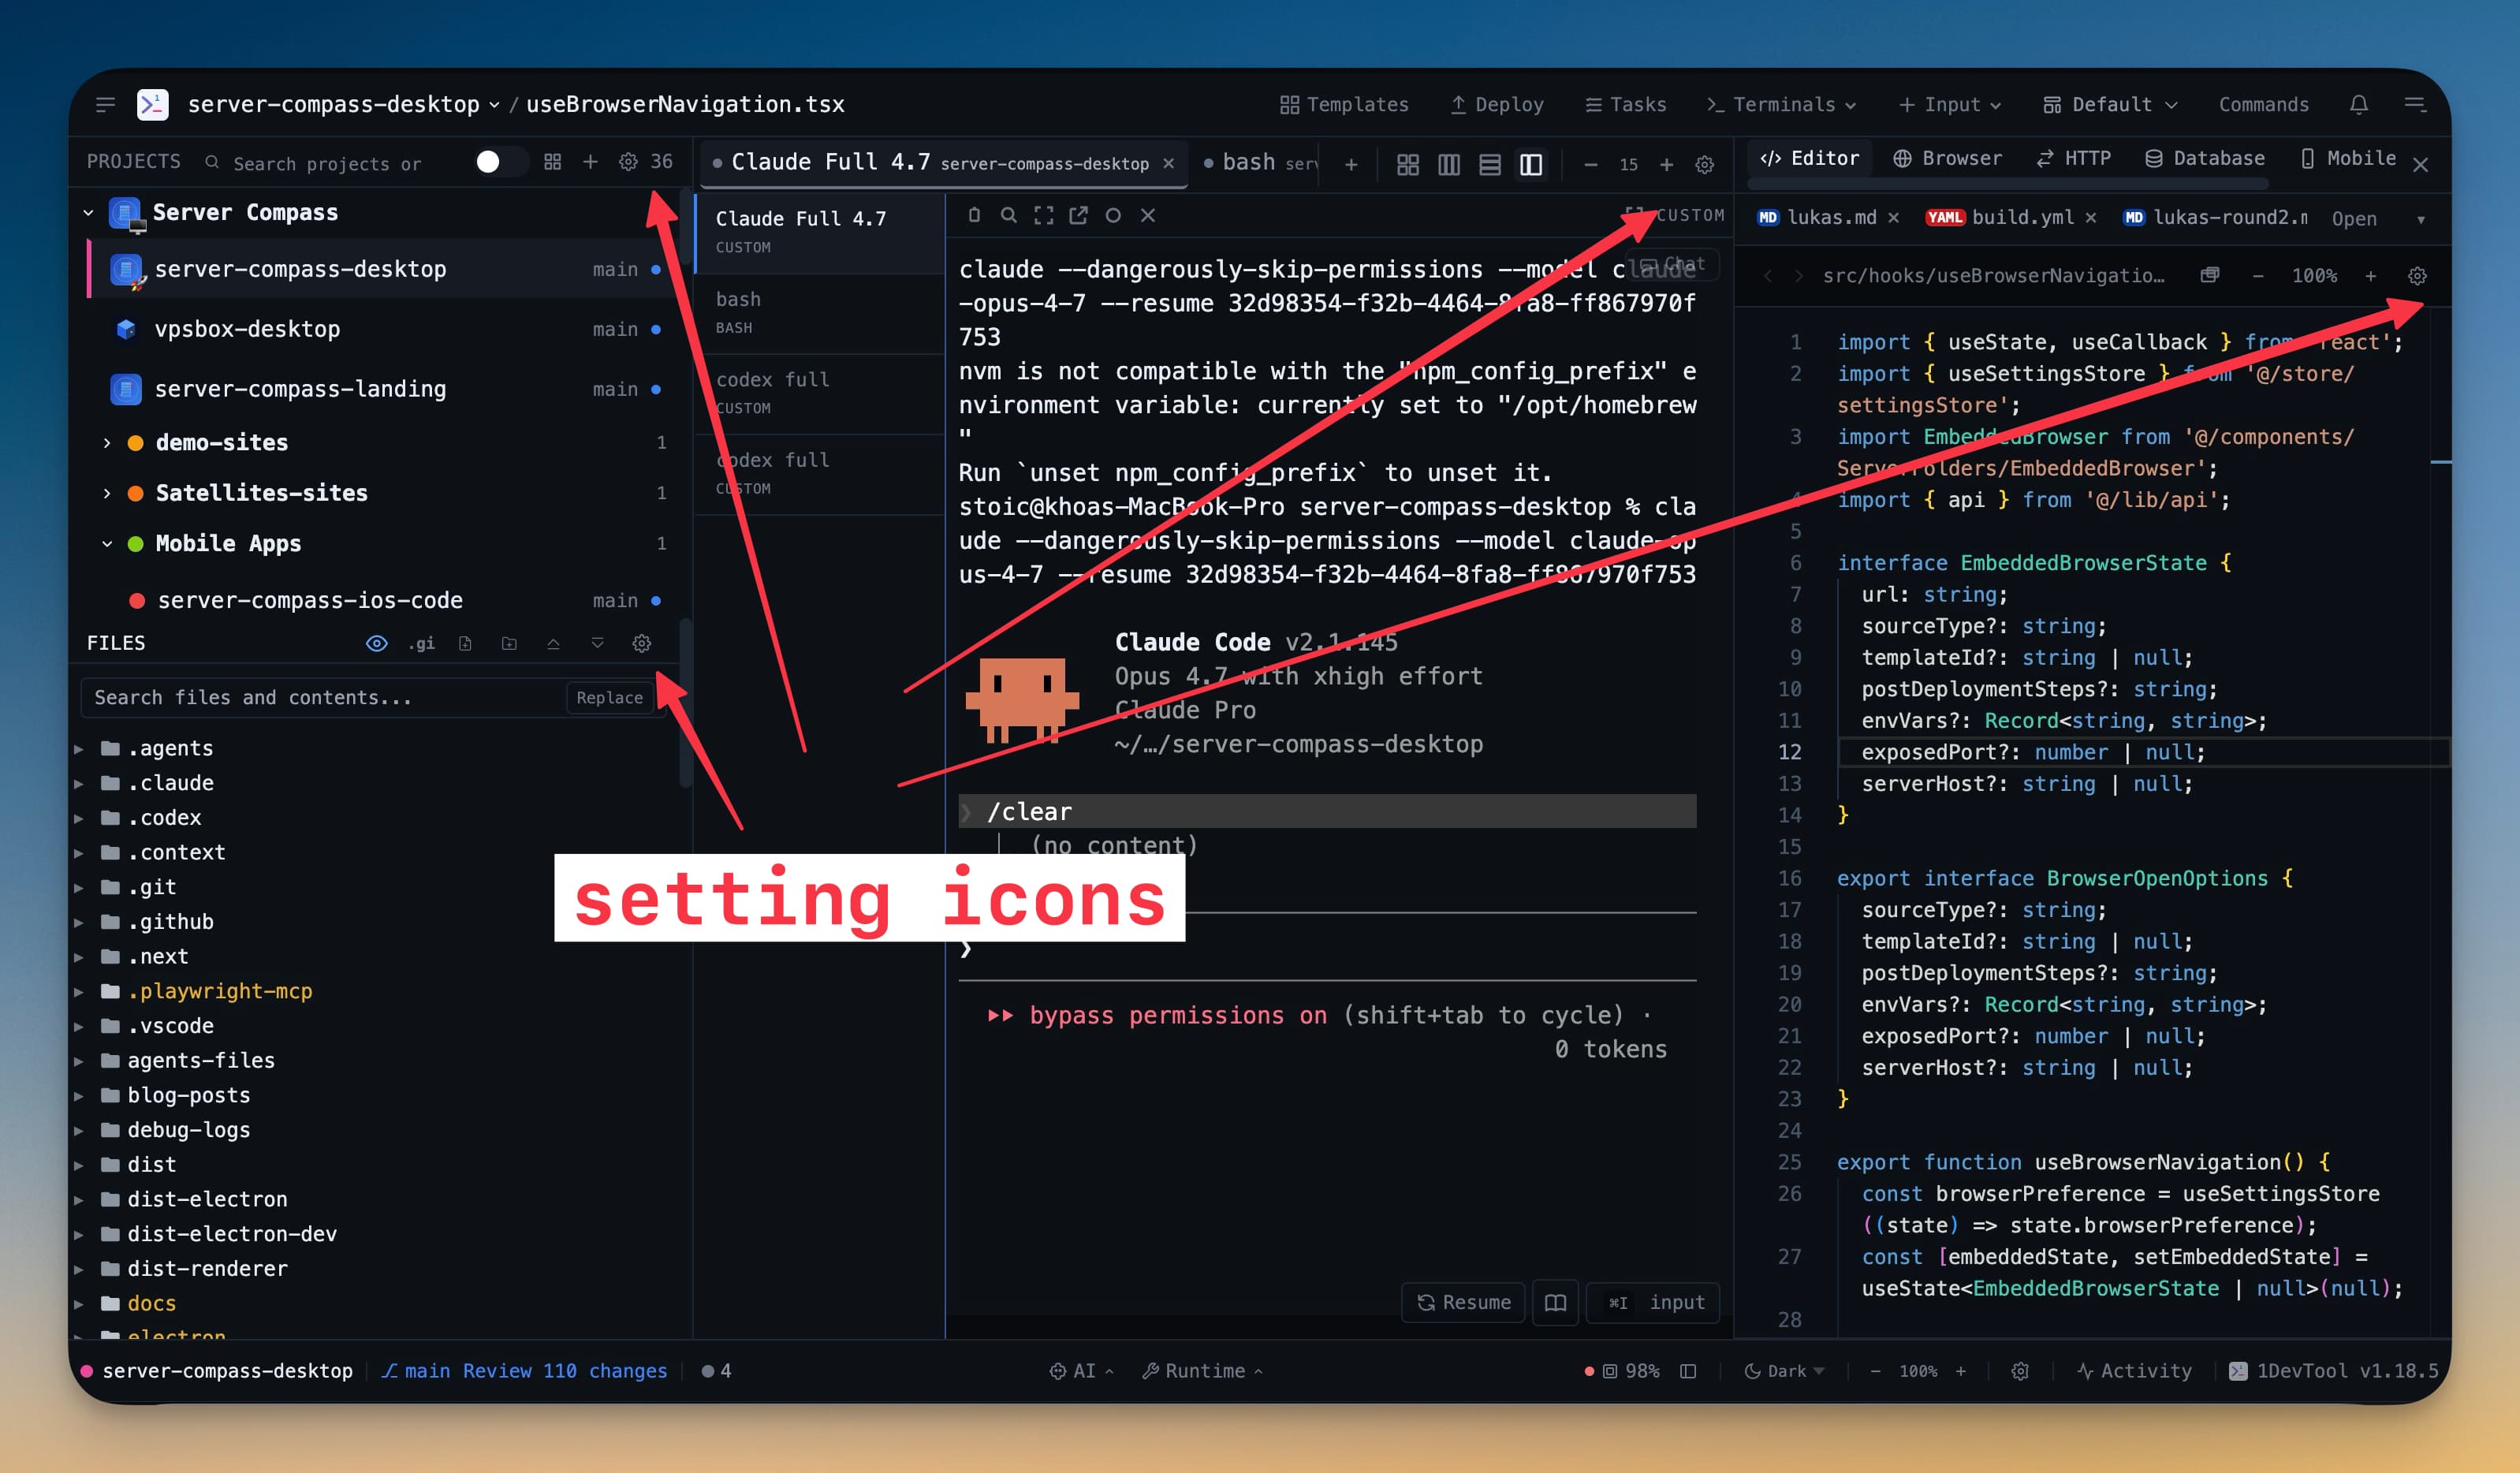Maximize the terminal pane
This screenshot has height=1473, width=2520.
click(1044, 215)
